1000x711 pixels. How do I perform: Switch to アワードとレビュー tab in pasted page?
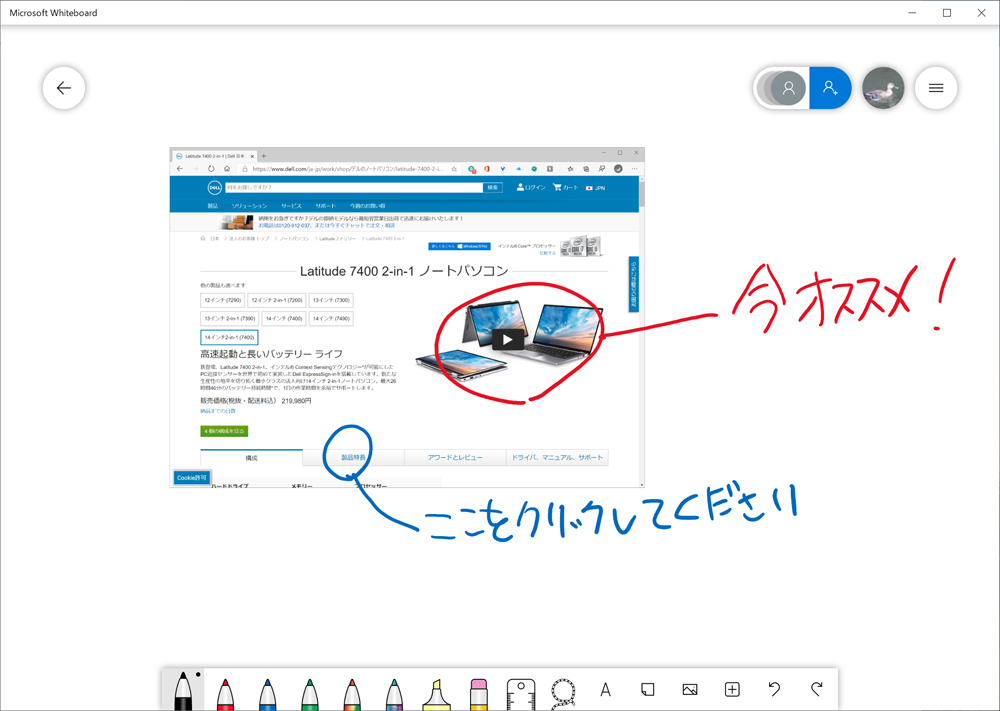click(x=455, y=458)
